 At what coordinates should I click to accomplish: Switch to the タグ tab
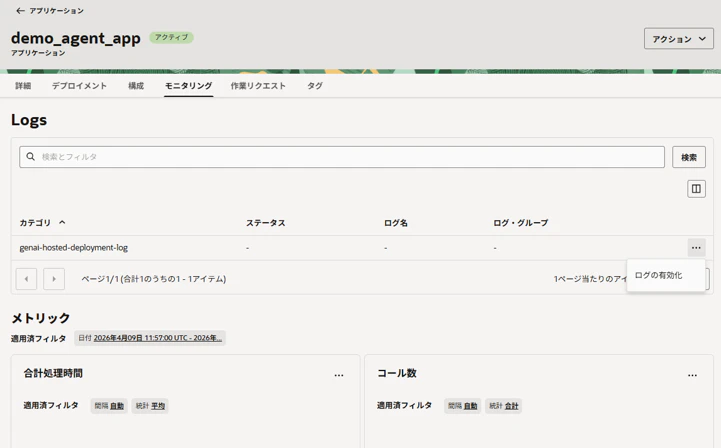[x=315, y=86]
